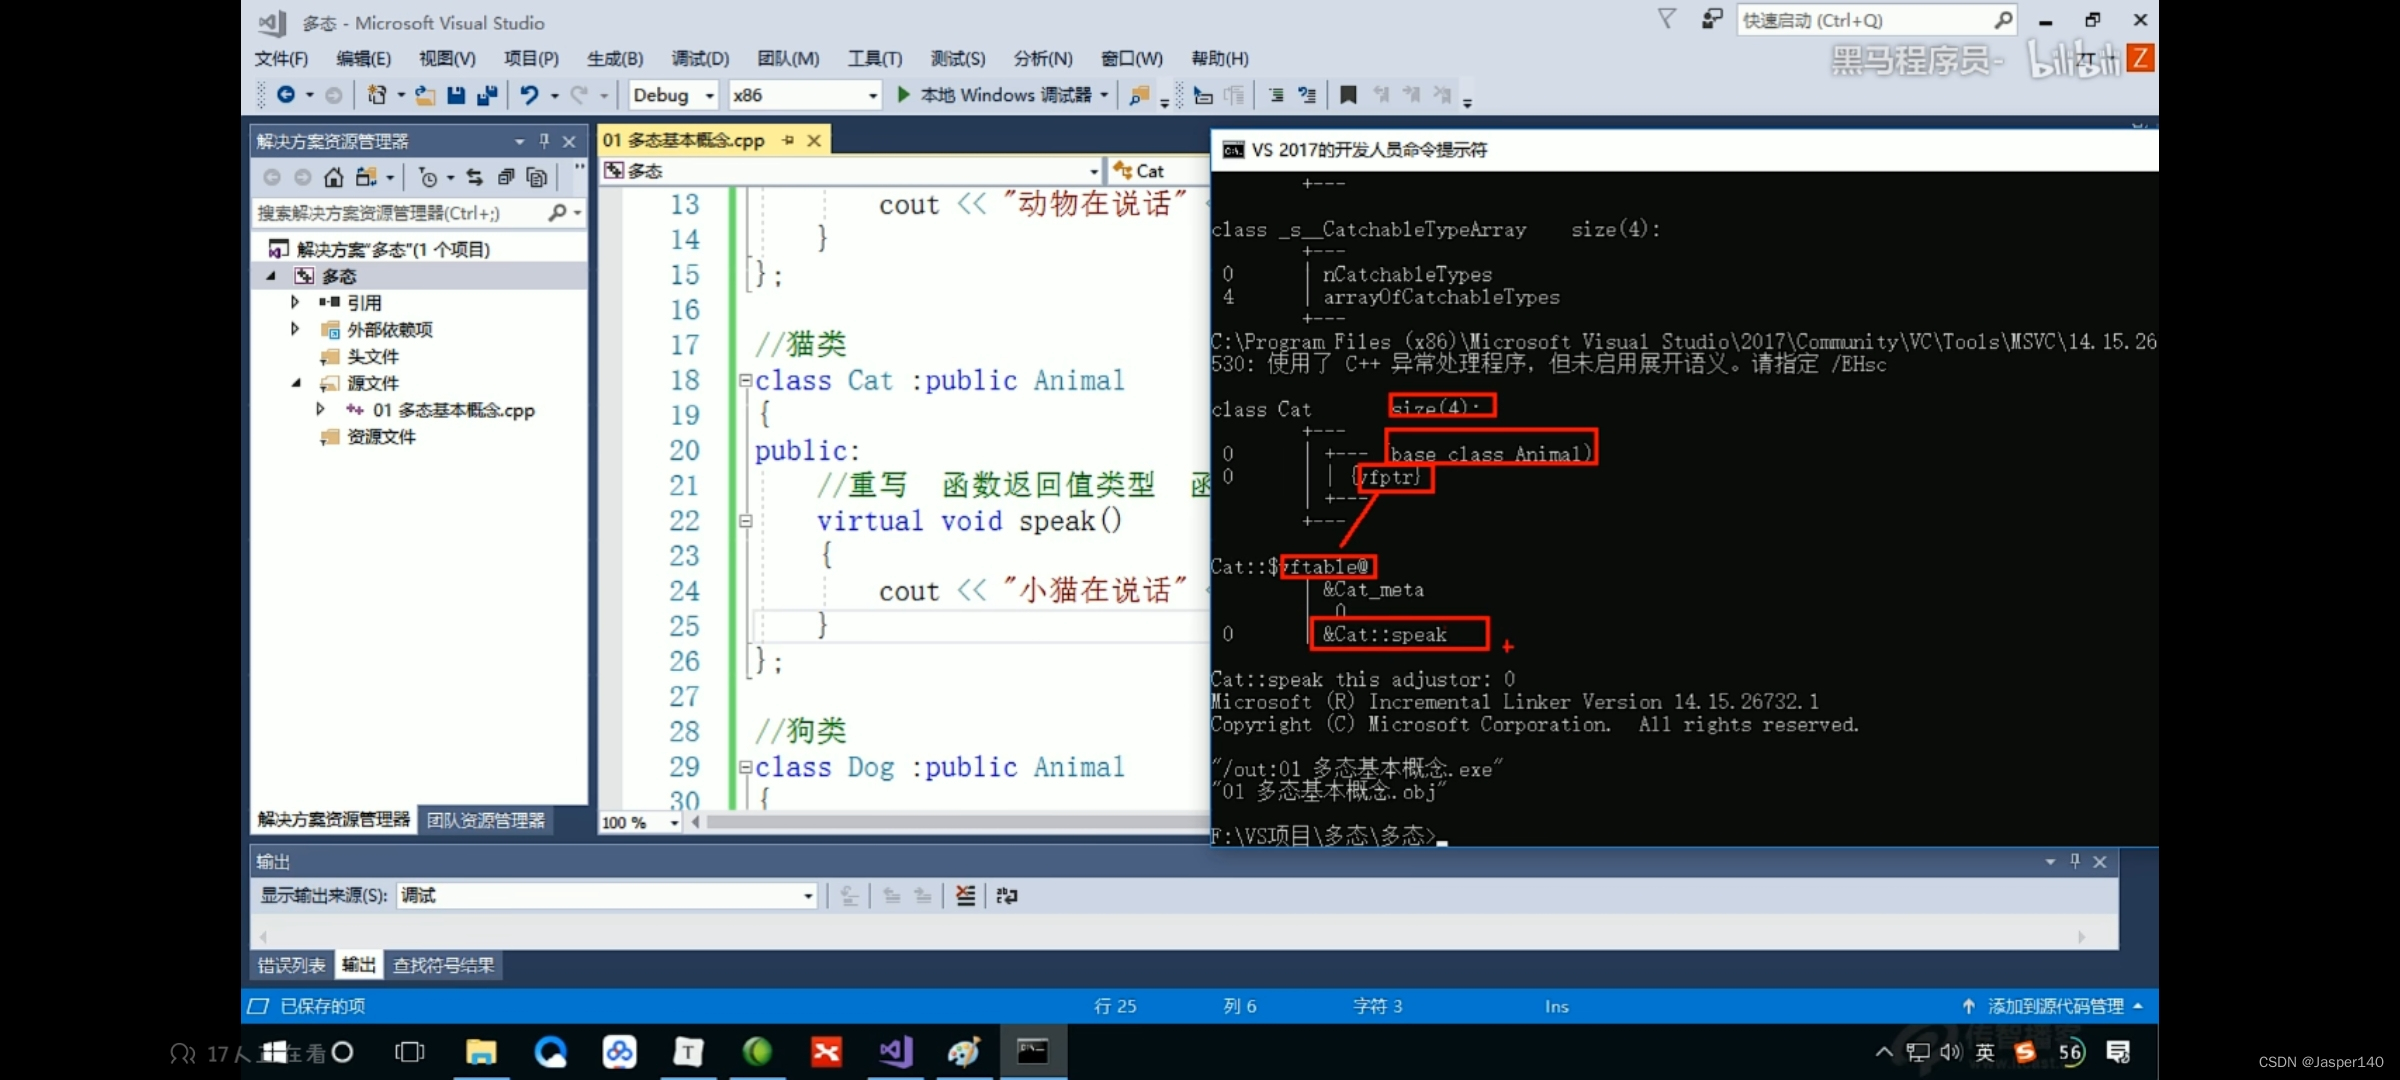Click the 快速启动 (Ctrl+Q) search box
2400x1080 pixels.
tap(1876, 20)
